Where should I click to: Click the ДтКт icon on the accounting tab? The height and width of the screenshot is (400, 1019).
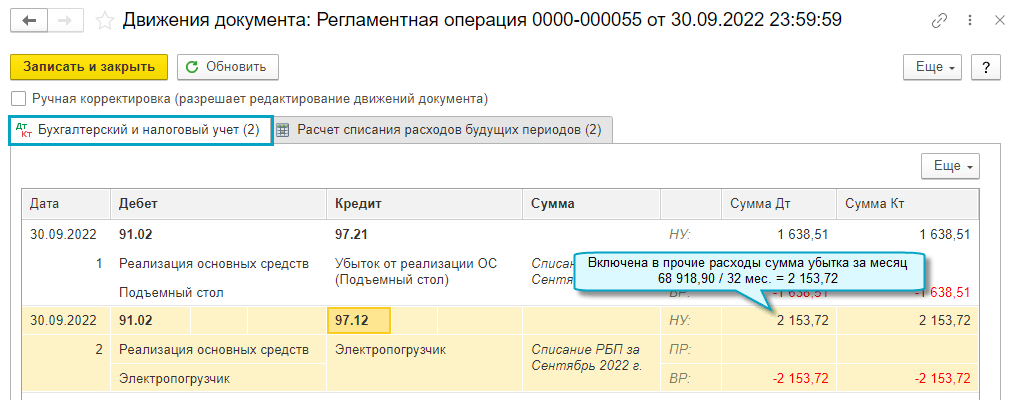click(x=26, y=130)
